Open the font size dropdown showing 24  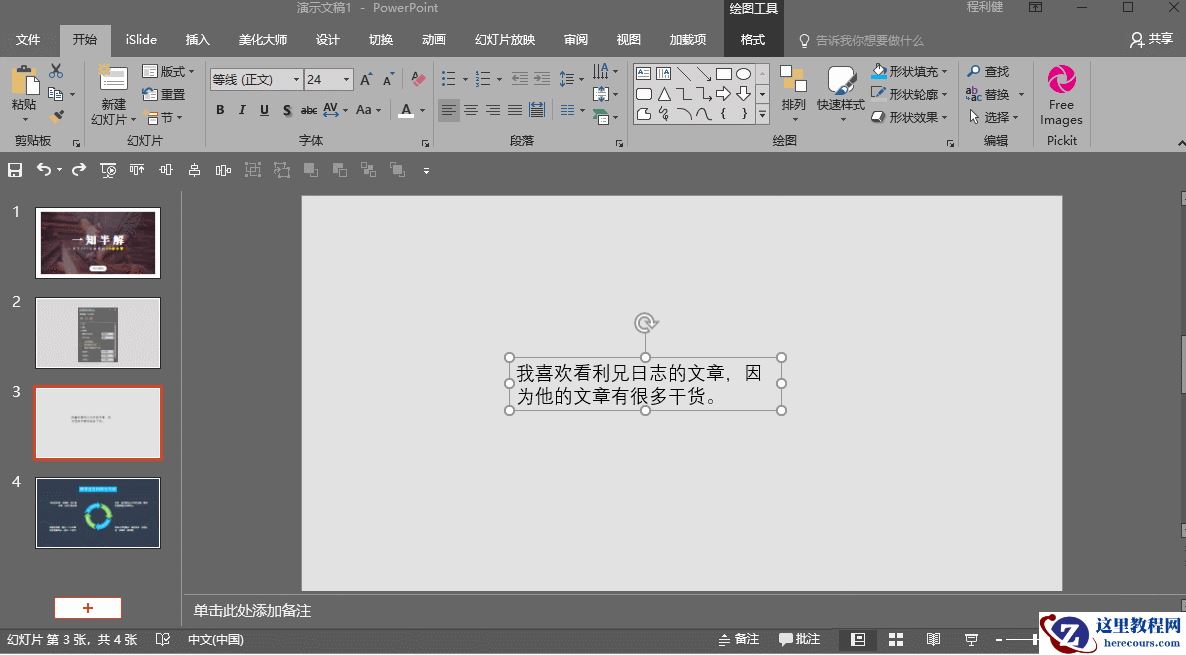point(347,80)
